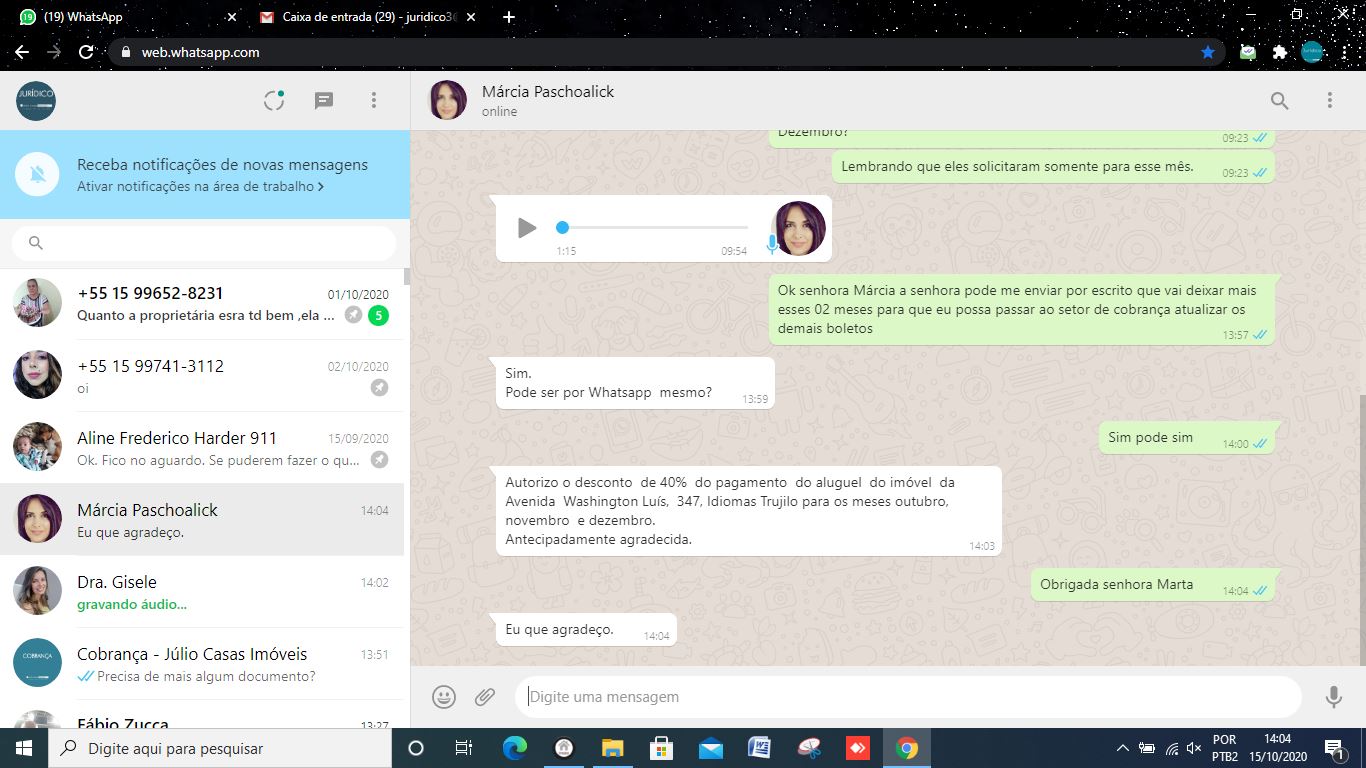
Task: Open the emoji picker
Action: coord(444,697)
